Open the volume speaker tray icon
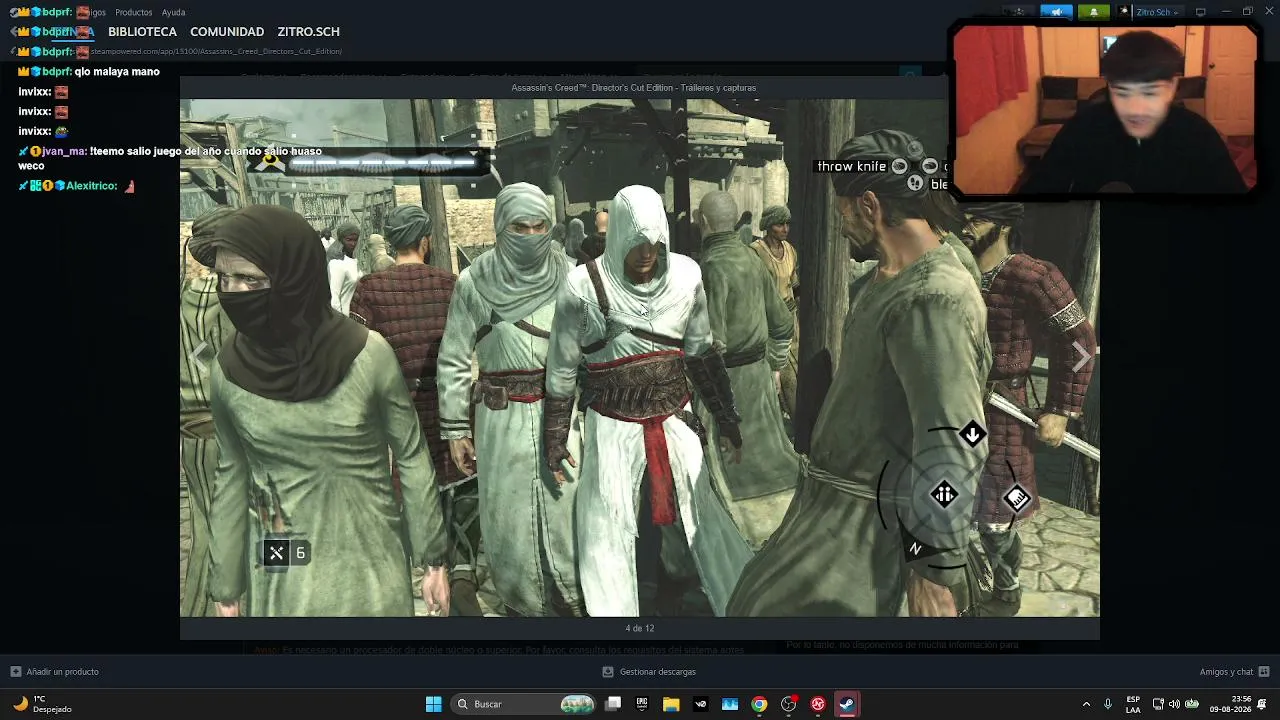This screenshot has width=1280, height=720. click(1174, 704)
